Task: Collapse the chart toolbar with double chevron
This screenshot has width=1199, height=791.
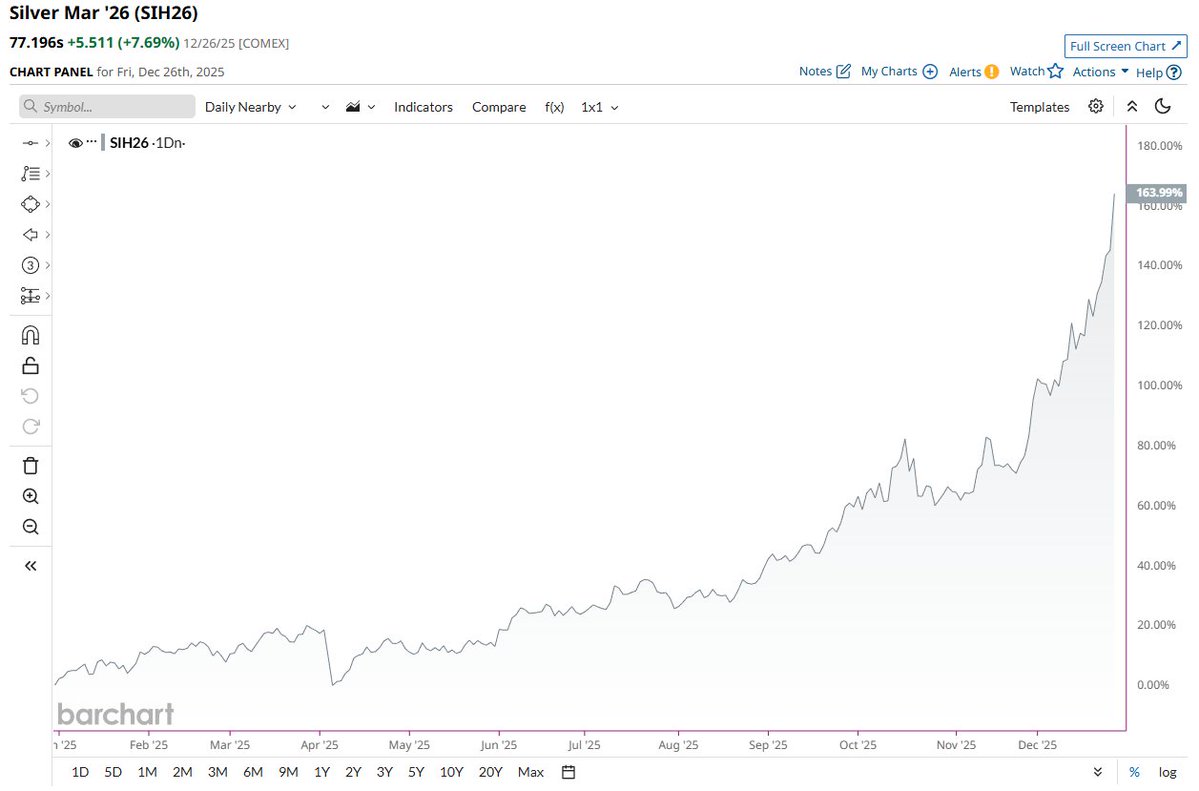Action: [1132, 106]
